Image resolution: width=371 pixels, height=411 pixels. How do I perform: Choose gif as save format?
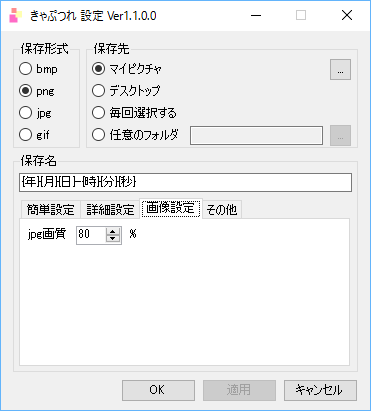pos(34,135)
